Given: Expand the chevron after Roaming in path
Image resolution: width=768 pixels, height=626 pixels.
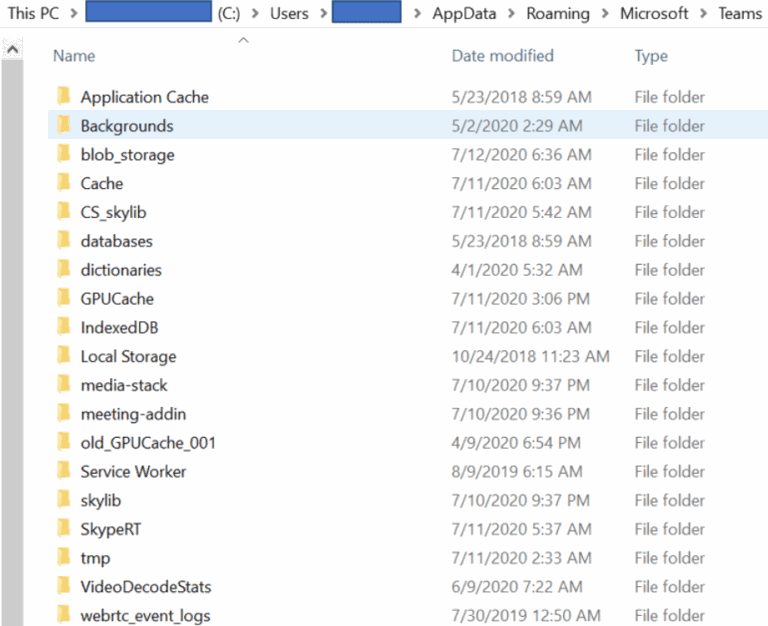Looking at the screenshot, I should pyautogui.click(x=605, y=13).
